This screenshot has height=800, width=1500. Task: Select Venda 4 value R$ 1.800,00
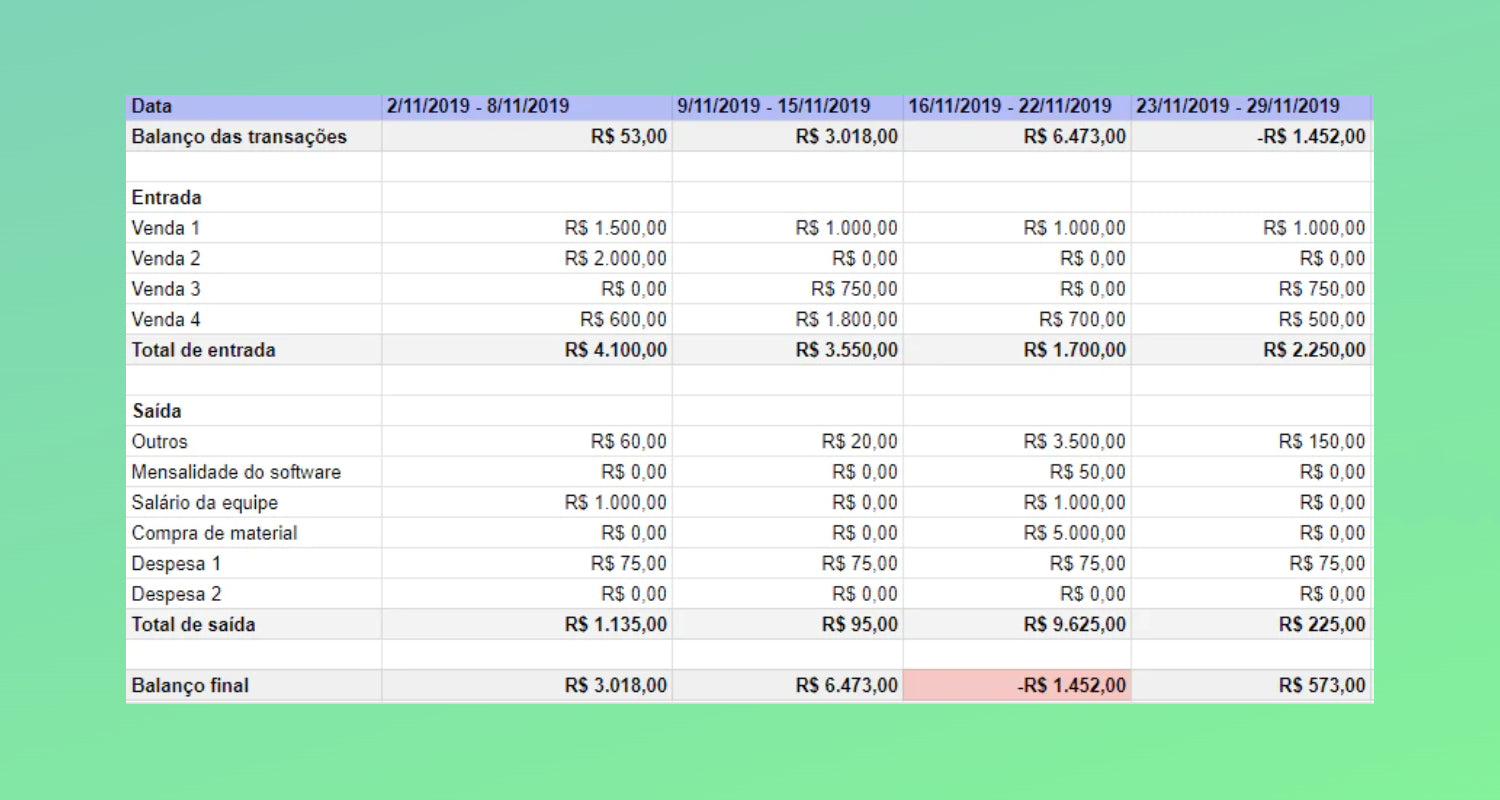coord(788,320)
